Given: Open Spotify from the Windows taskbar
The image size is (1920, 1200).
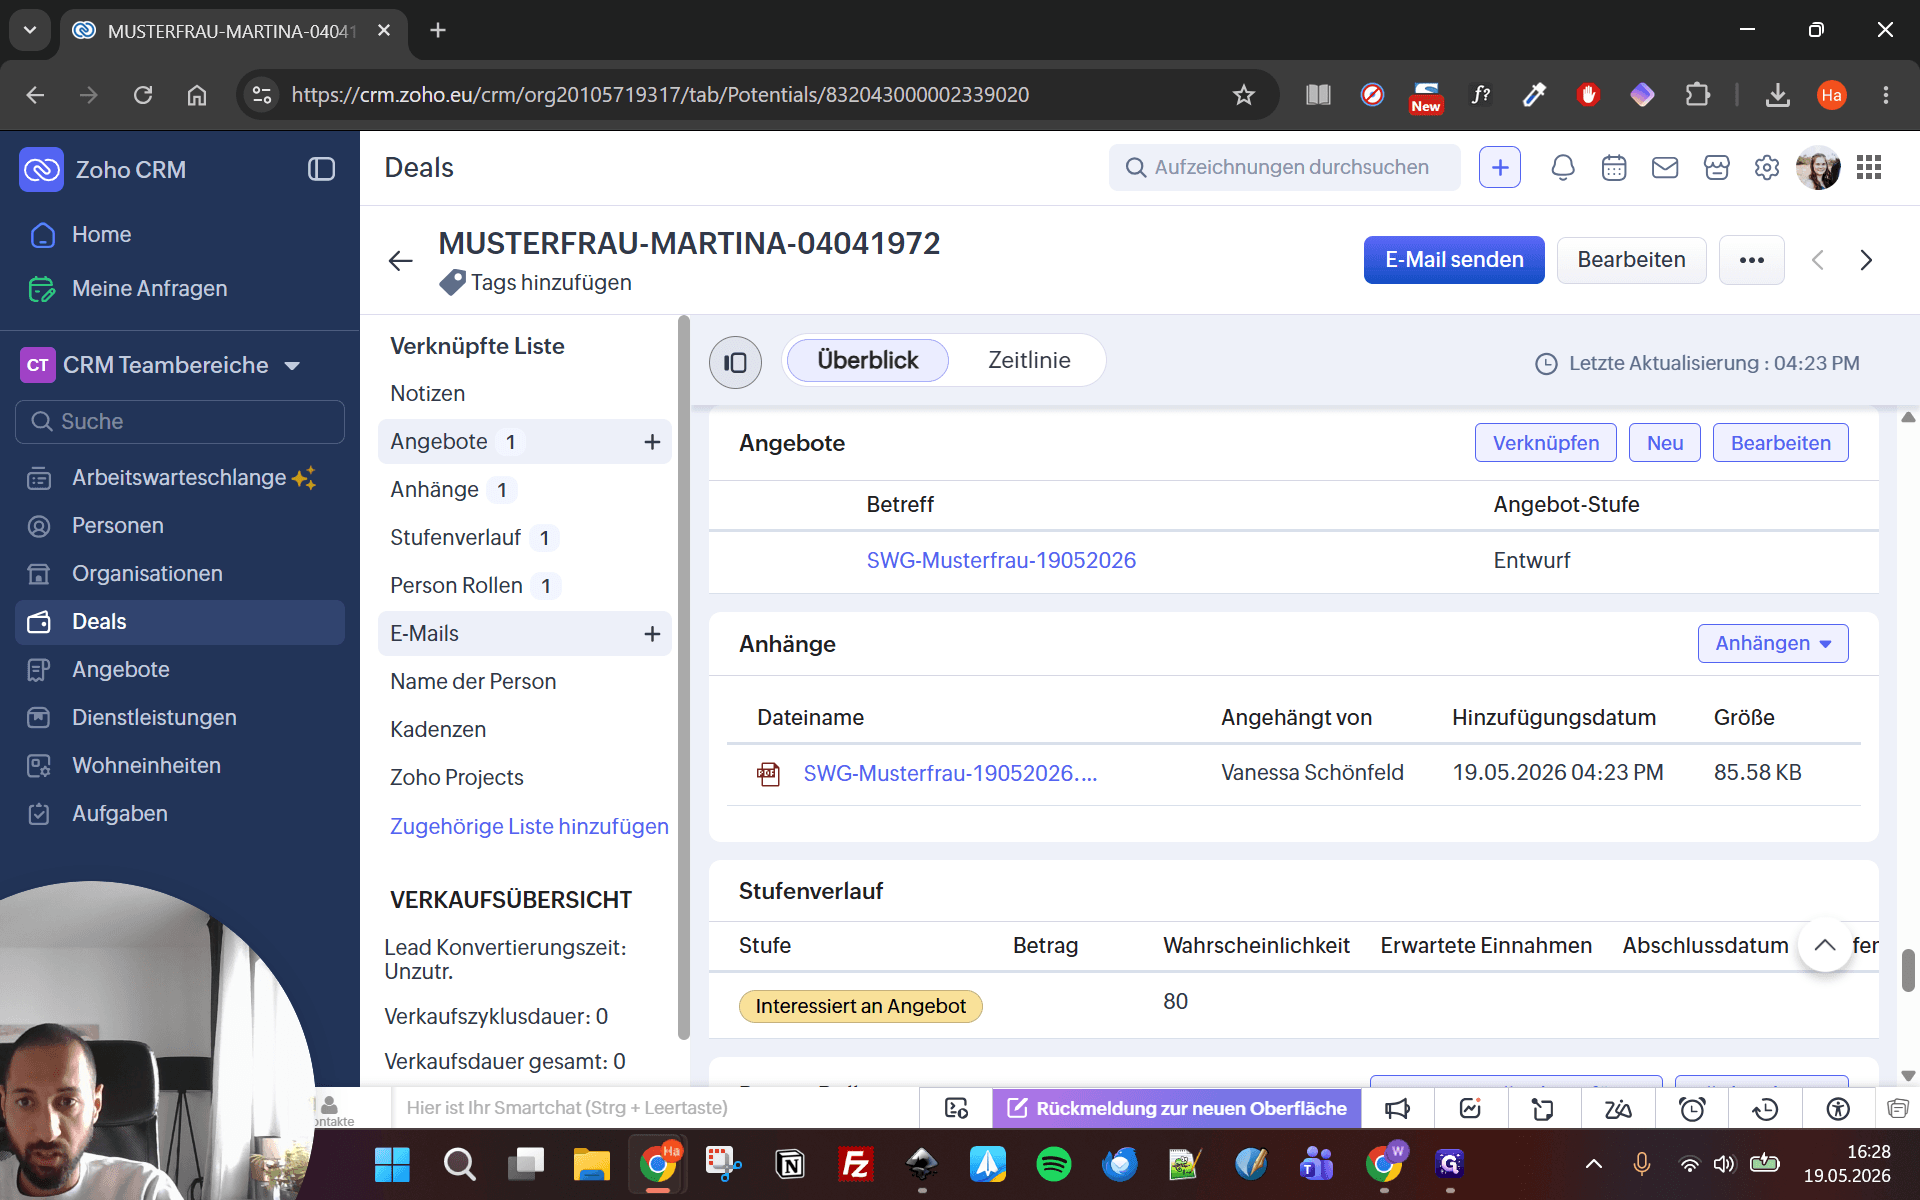Looking at the screenshot, I should 1054,1164.
